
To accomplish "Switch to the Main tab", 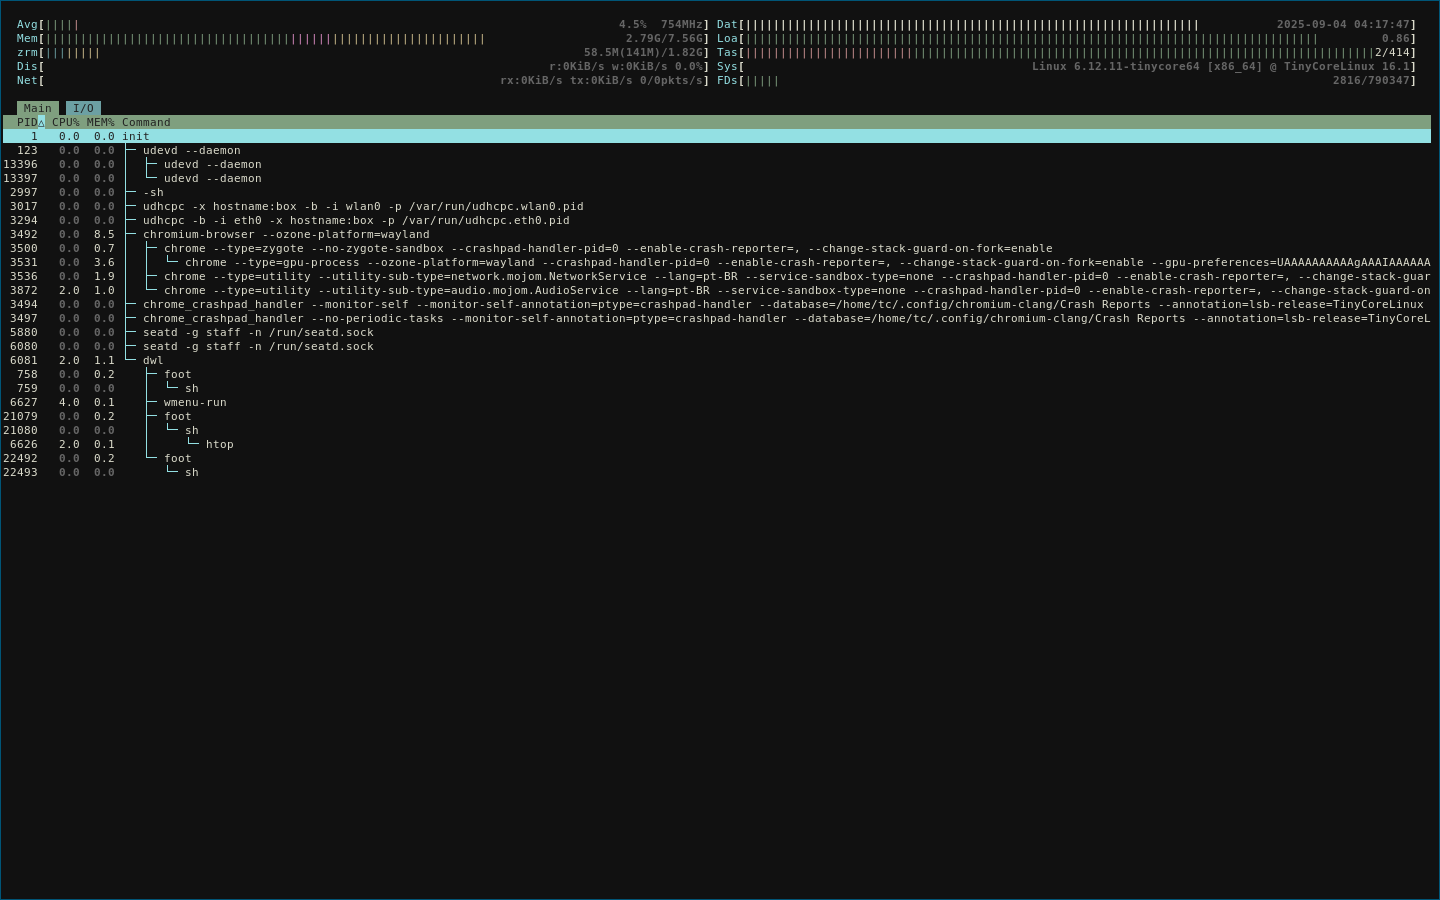I will pyautogui.click(x=38, y=108).
